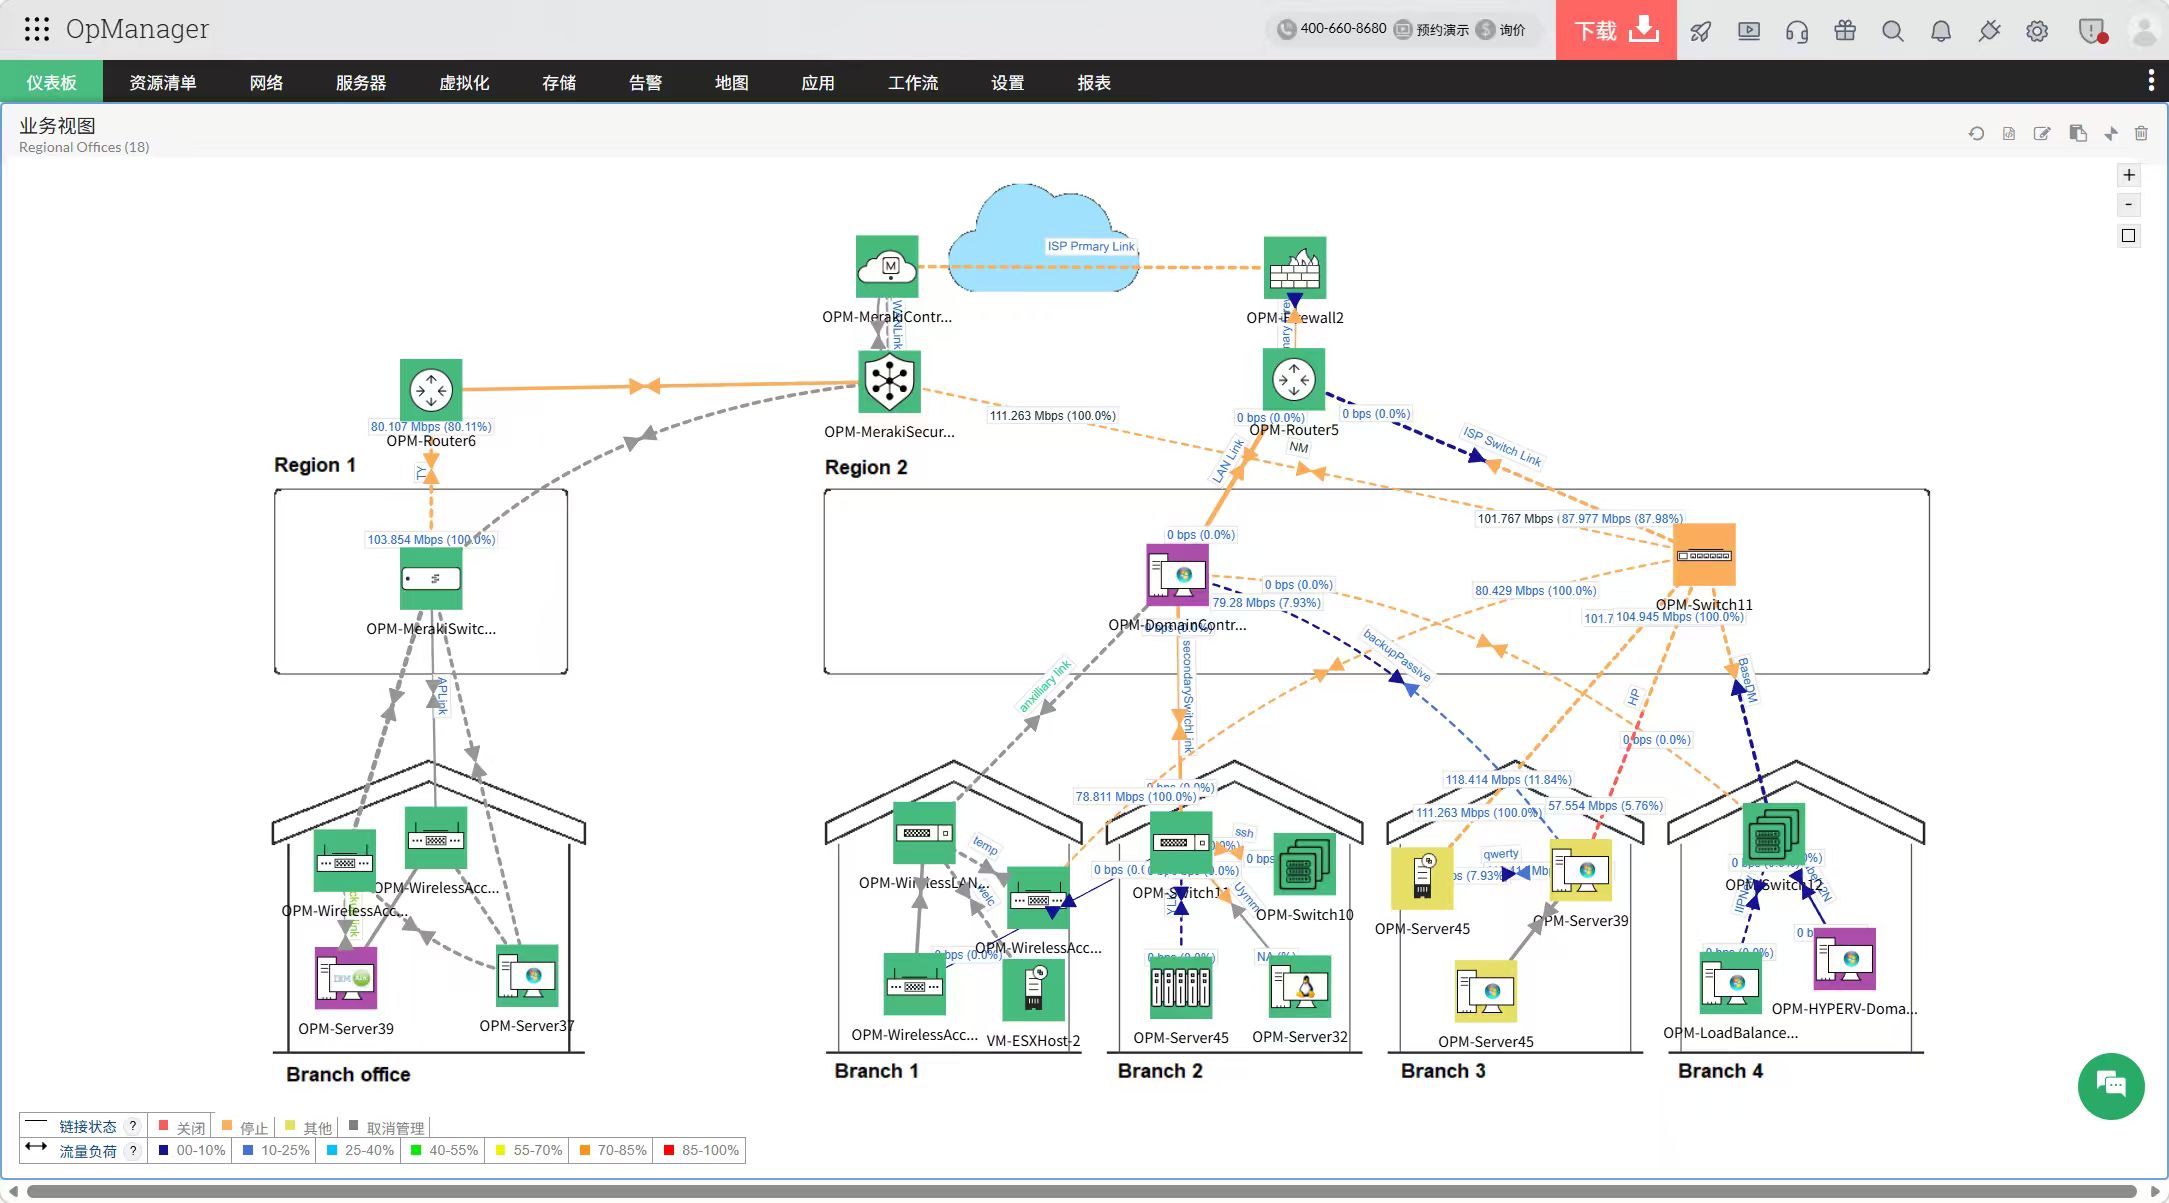Click the headset support icon
2169x1203 pixels.
pos(1797,31)
